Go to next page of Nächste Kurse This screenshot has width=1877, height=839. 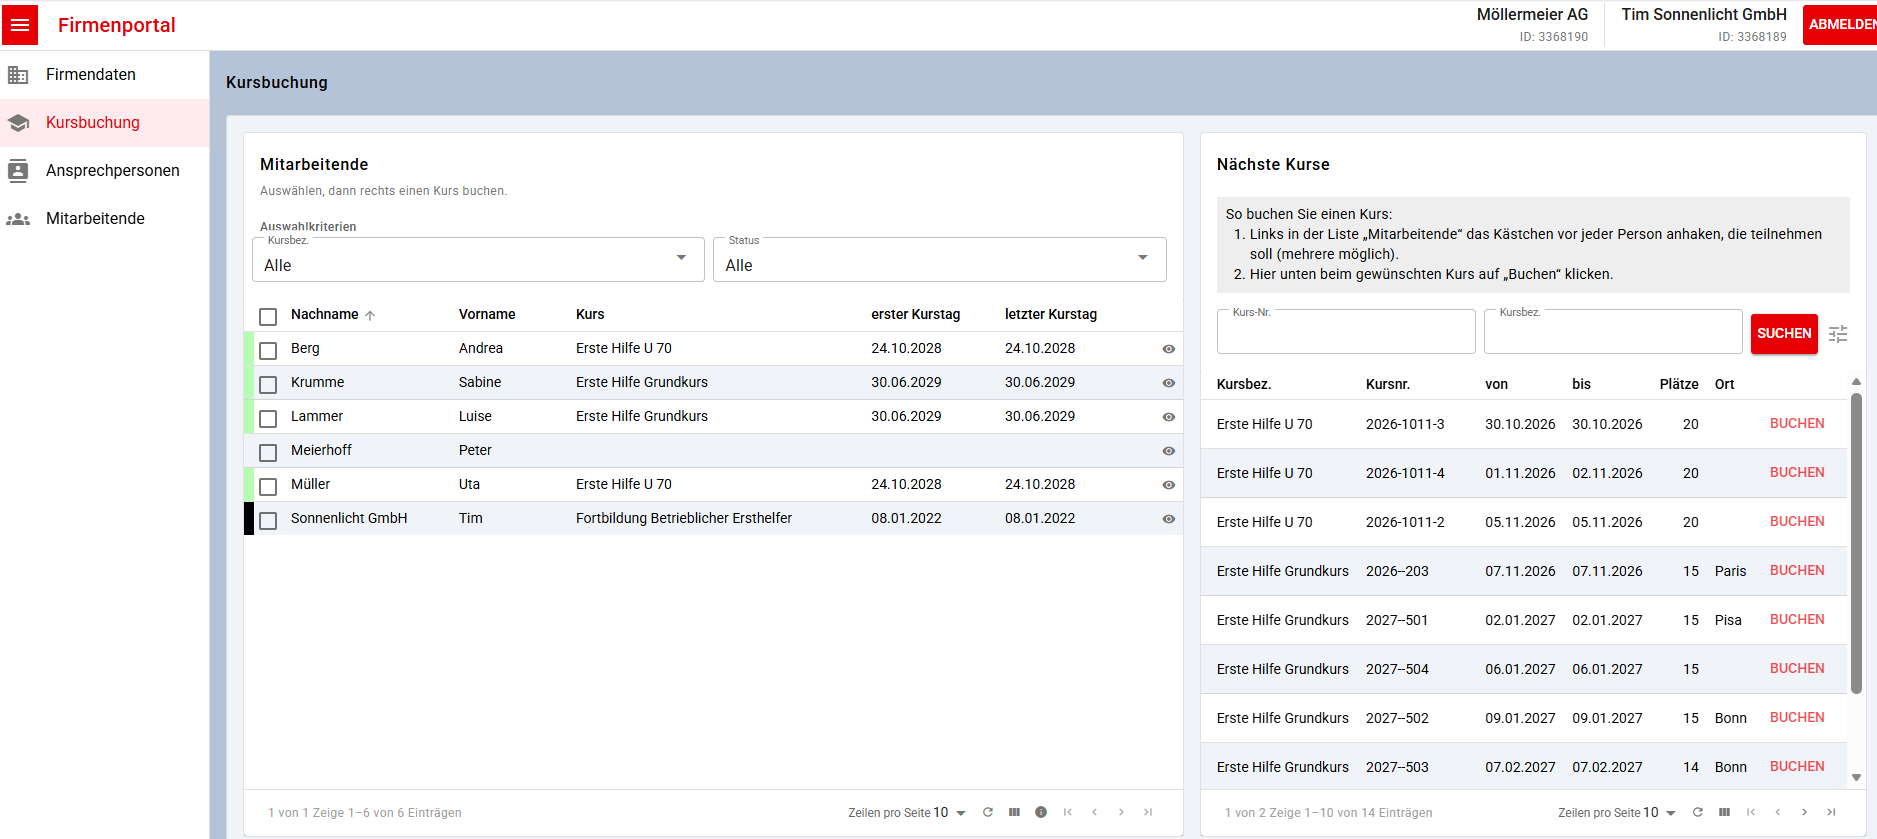tap(1804, 812)
